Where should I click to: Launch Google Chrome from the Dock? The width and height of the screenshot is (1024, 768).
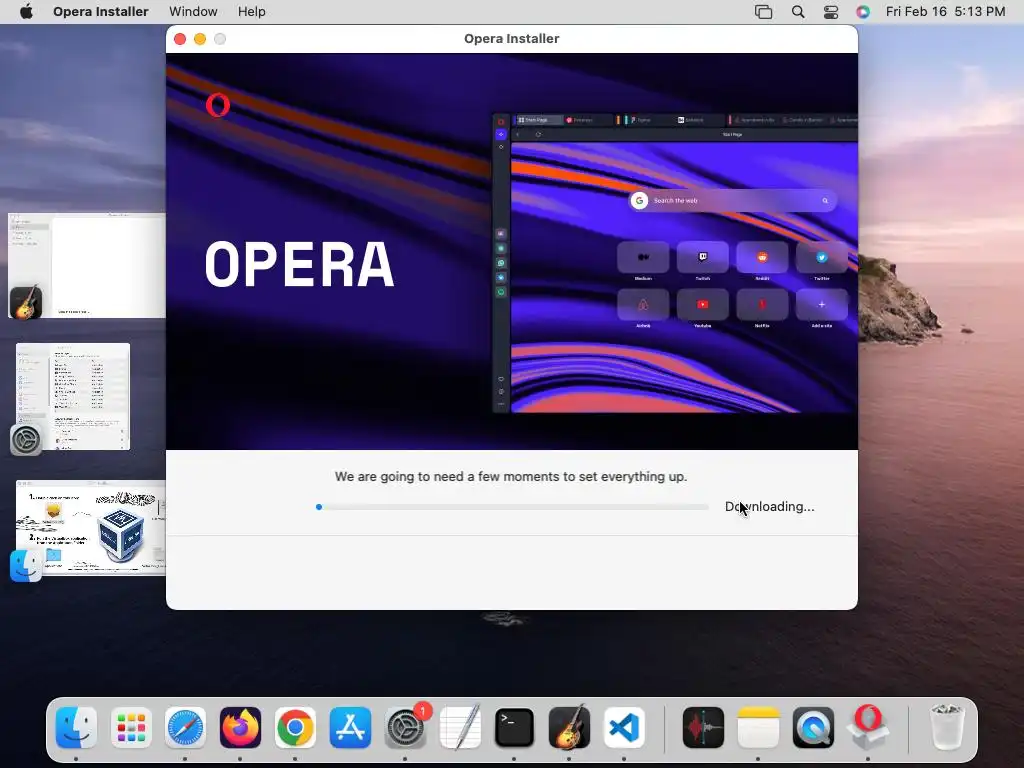coord(295,728)
